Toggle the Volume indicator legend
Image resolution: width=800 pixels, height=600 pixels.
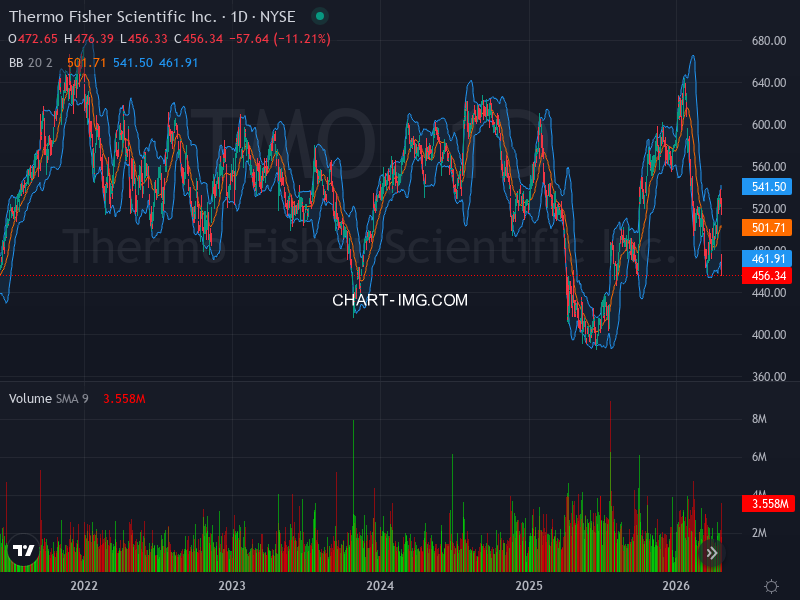[x=29, y=398]
